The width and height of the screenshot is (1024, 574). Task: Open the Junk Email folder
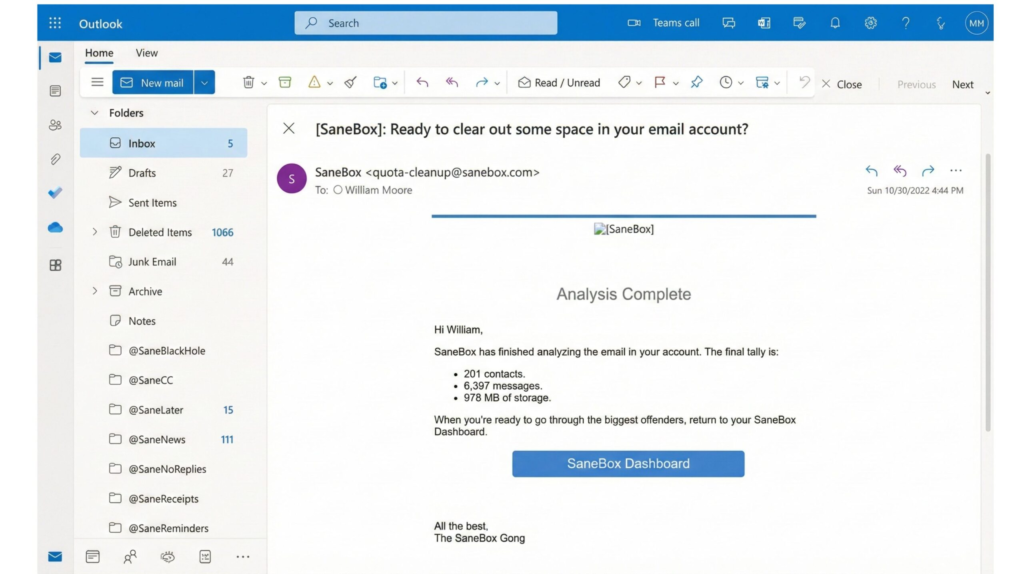pyautogui.click(x=163, y=262)
